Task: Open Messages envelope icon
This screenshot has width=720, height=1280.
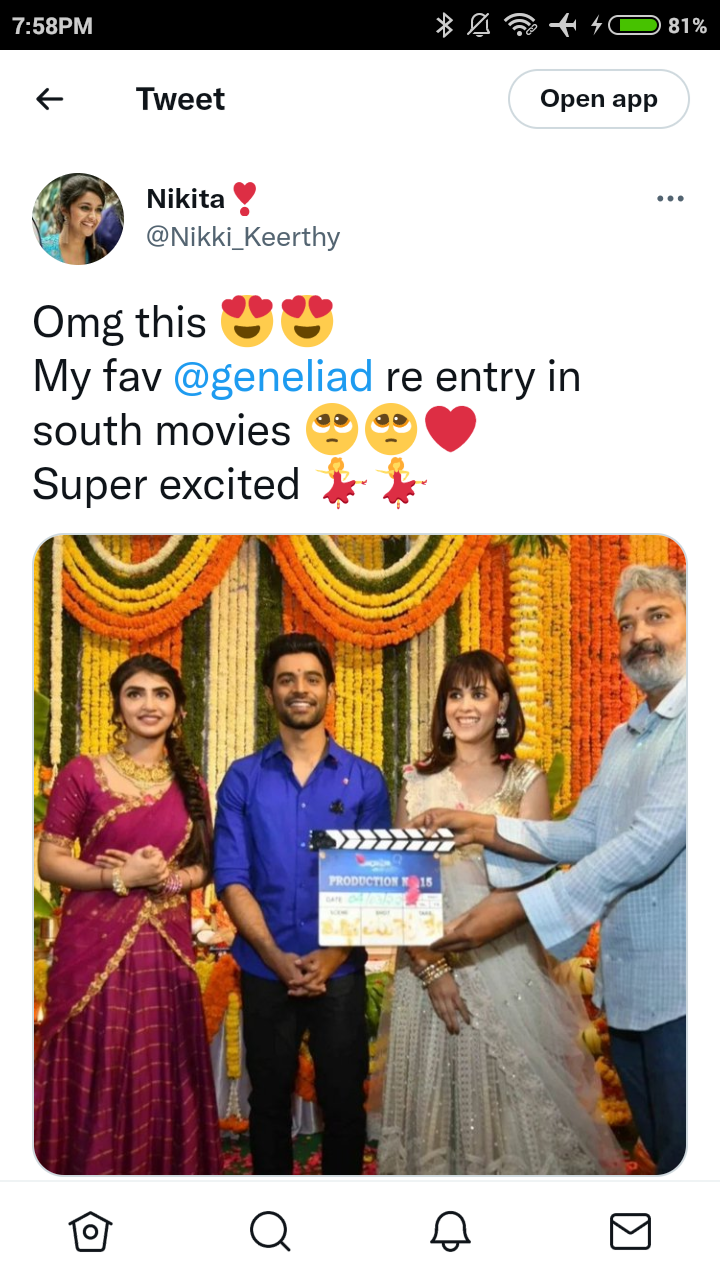Action: point(630,1231)
